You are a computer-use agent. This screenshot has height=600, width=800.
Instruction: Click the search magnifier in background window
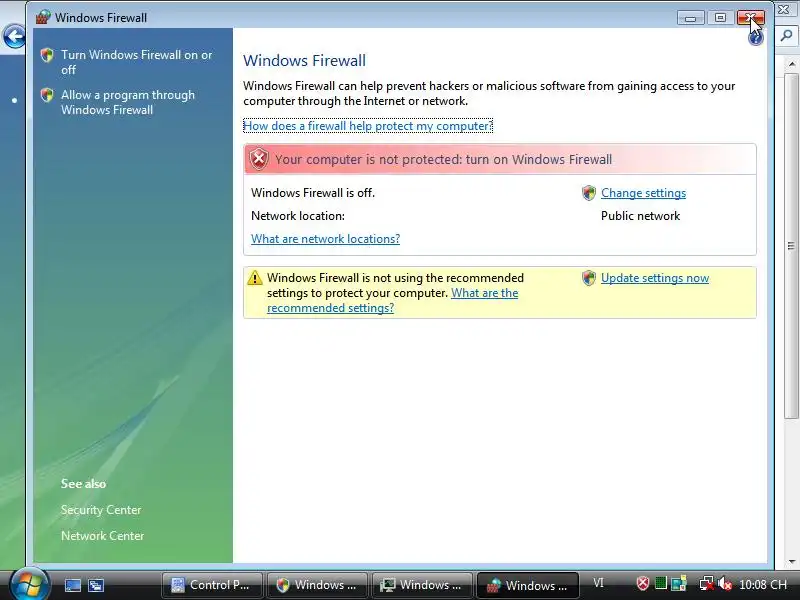786,36
